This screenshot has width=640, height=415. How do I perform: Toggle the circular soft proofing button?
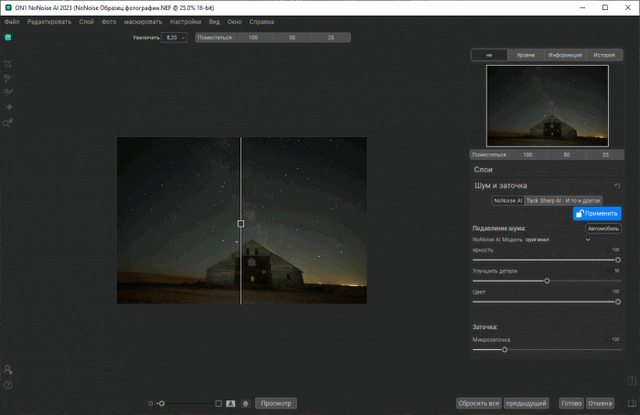point(245,403)
